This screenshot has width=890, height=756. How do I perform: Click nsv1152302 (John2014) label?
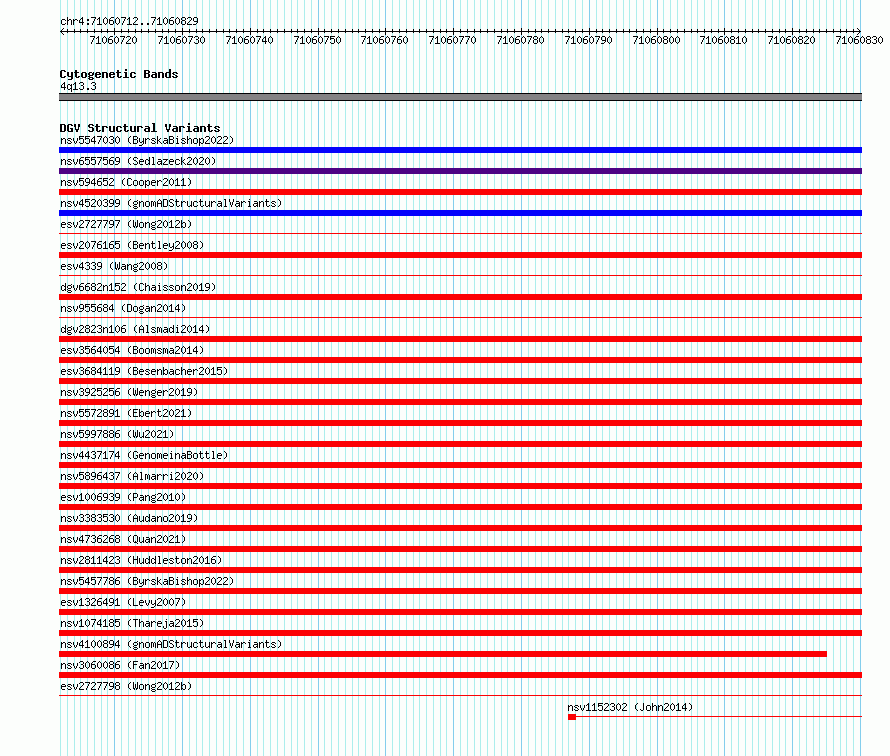point(630,707)
